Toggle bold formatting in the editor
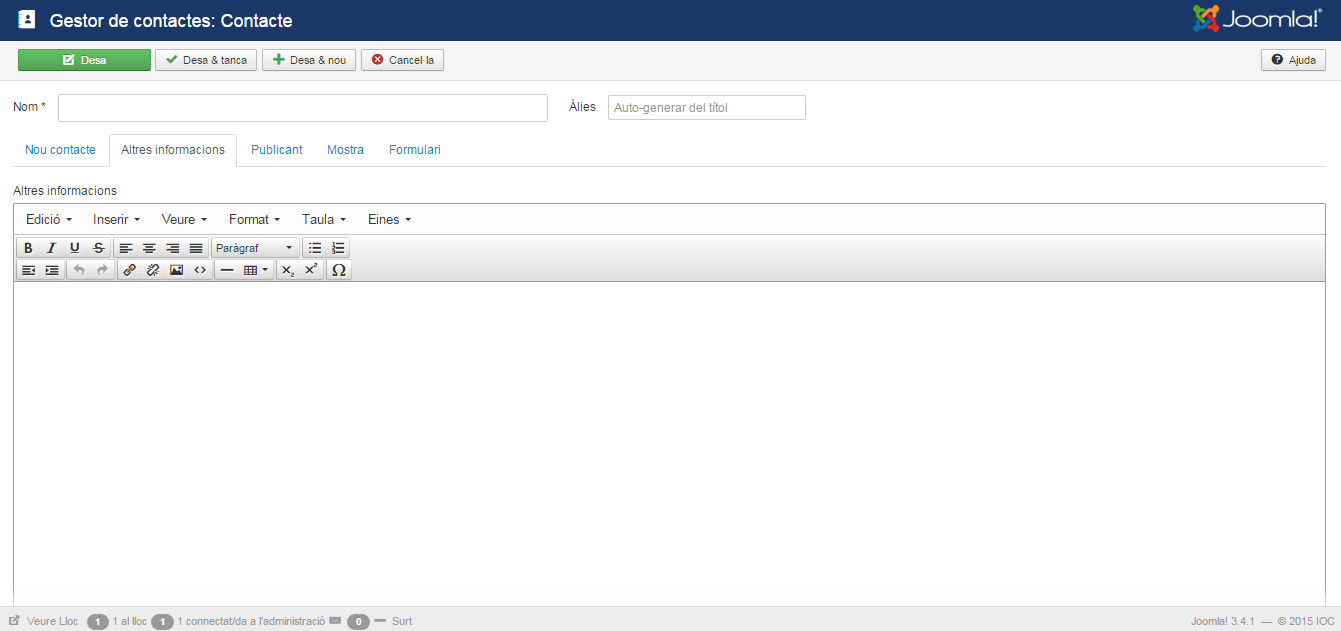 (x=28, y=248)
